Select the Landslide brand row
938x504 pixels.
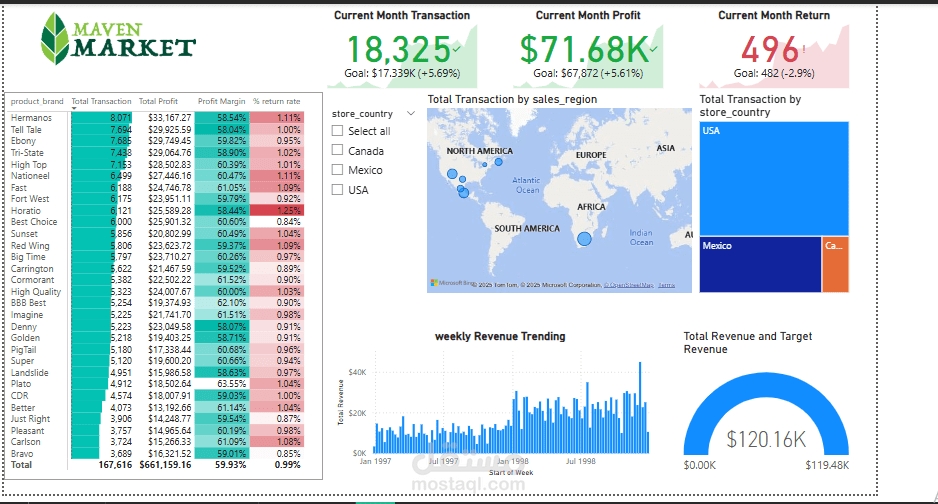pos(157,372)
